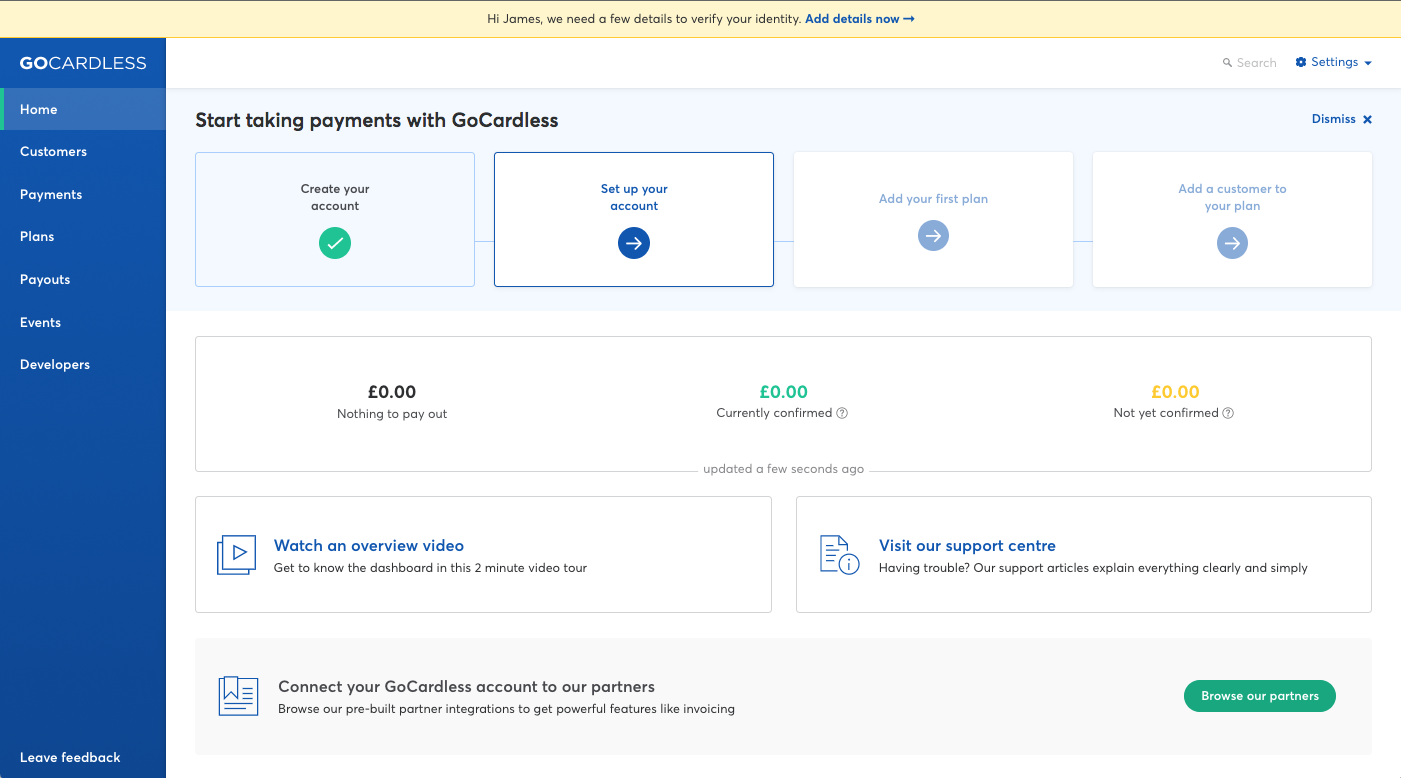Viewport: 1401px width, 778px height.
Task: Click the Add your first plan card text
Action: coord(933,199)
